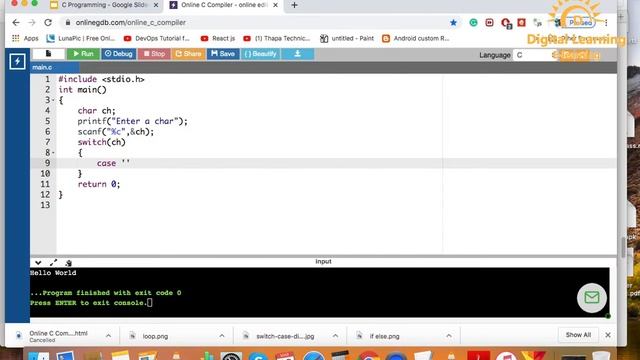Reload the onlinegdb page
The image size is (640, 360).
tap(48, 22)
